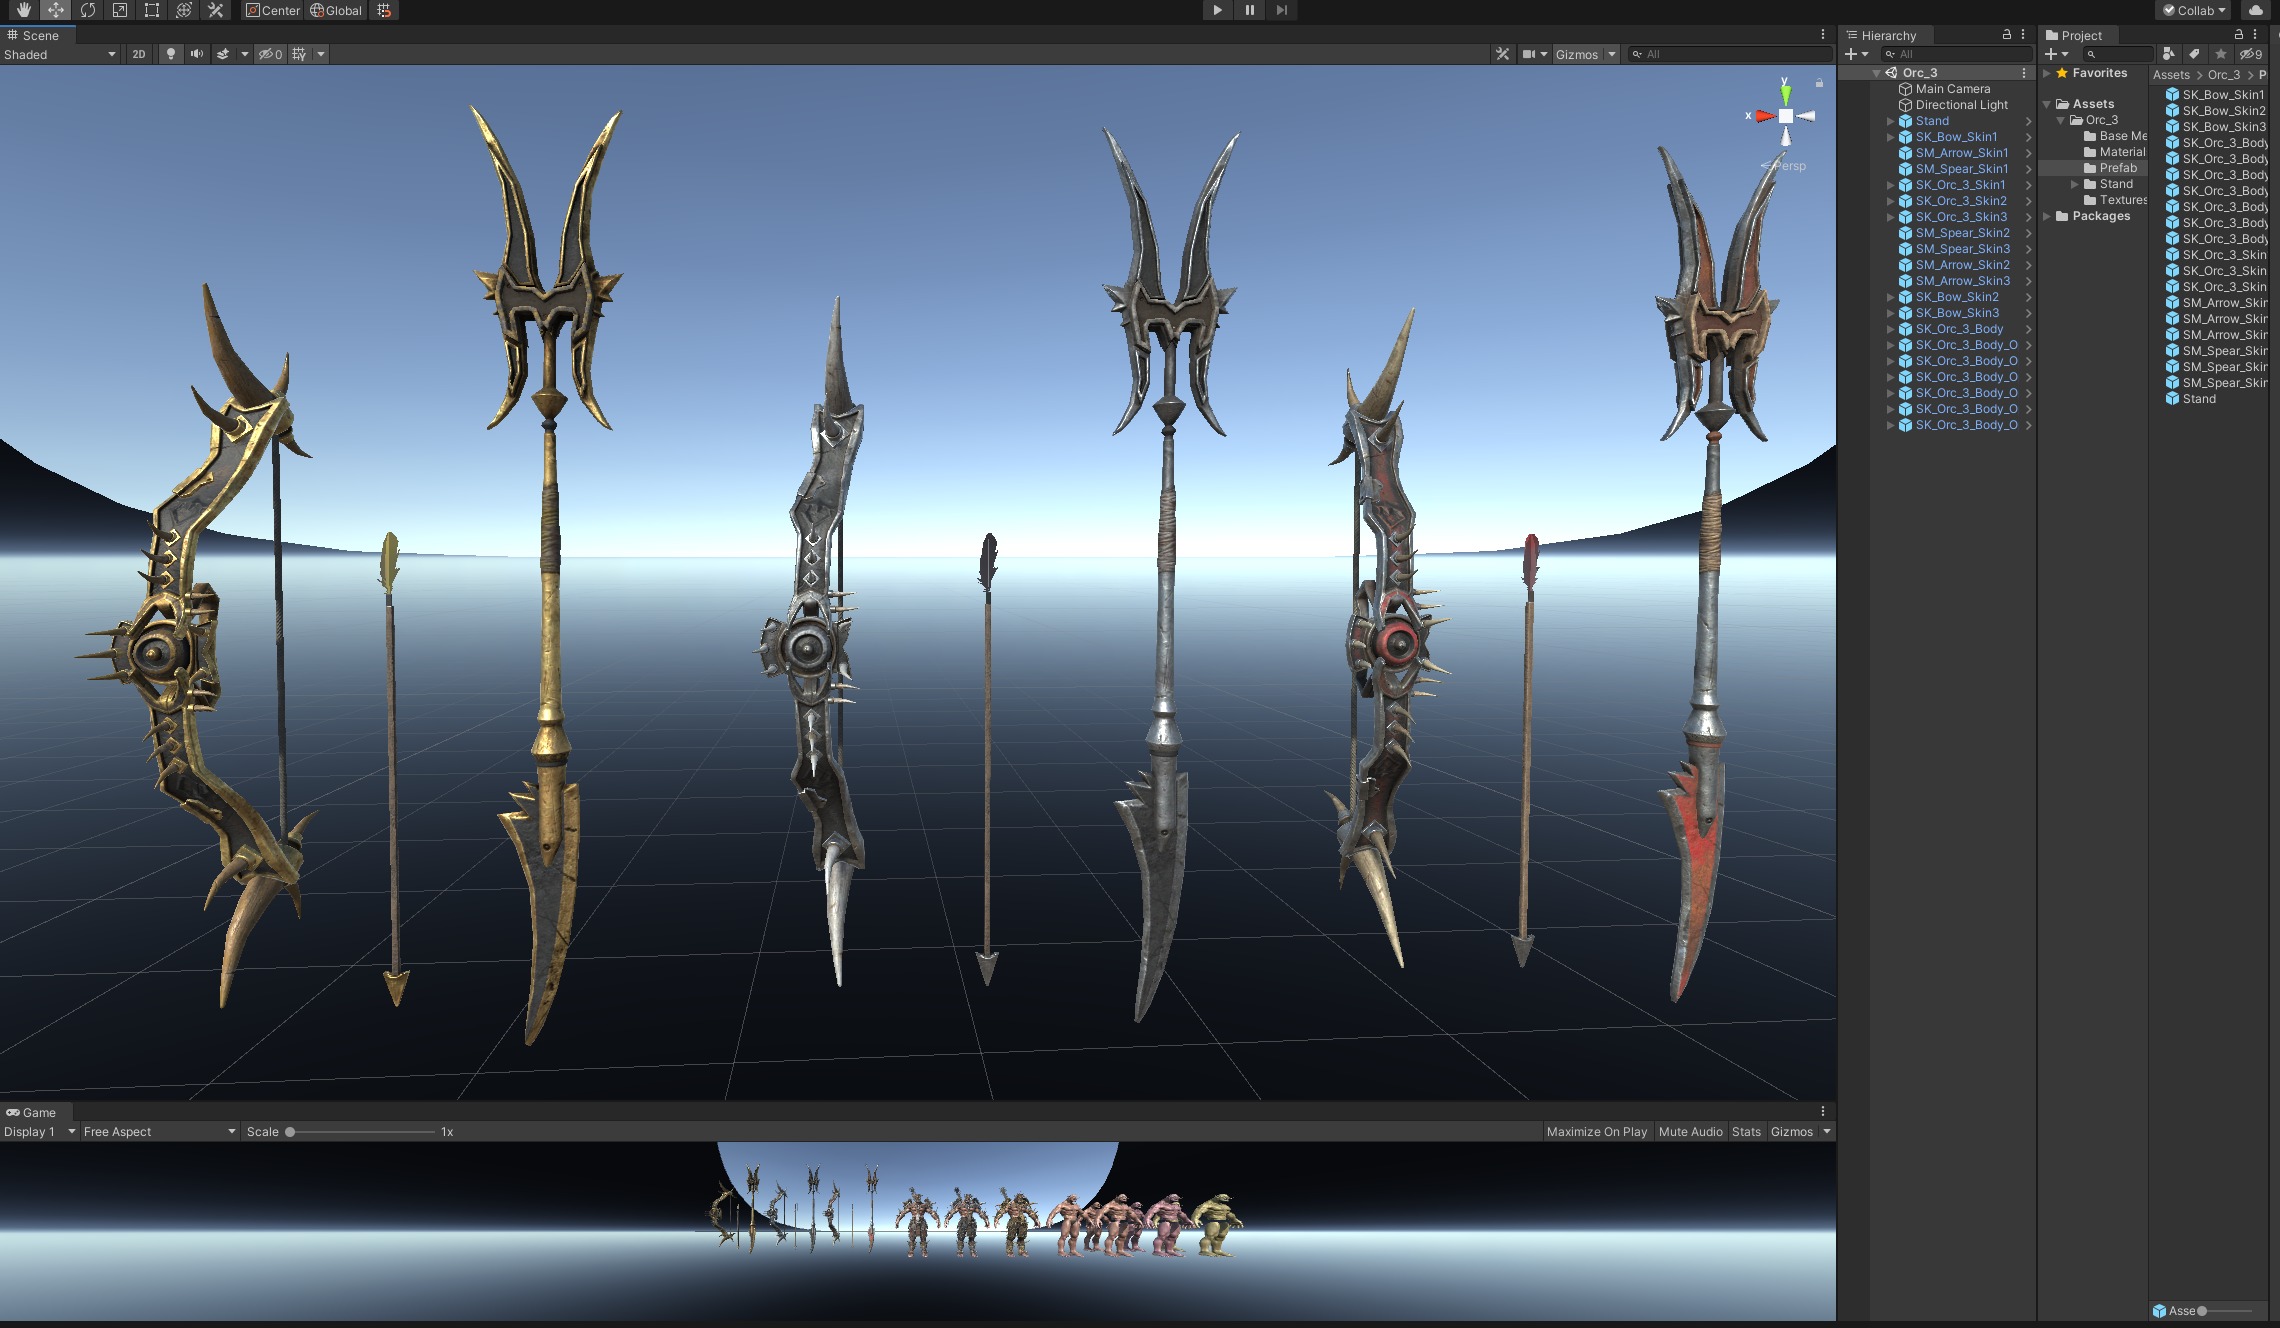Click the Hierarchy search field
Image resolution: width=2280 pixels, height=1328 pixels.
pyautogui.click(x=1955, y=54)
